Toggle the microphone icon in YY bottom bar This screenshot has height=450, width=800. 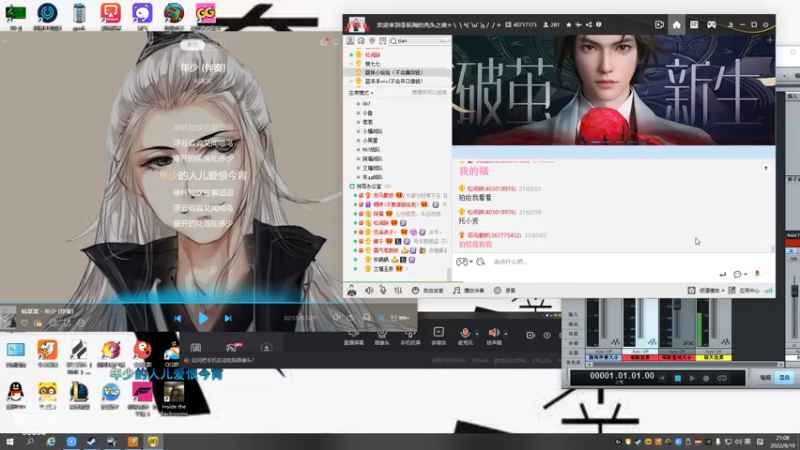[x=383, y=290]
